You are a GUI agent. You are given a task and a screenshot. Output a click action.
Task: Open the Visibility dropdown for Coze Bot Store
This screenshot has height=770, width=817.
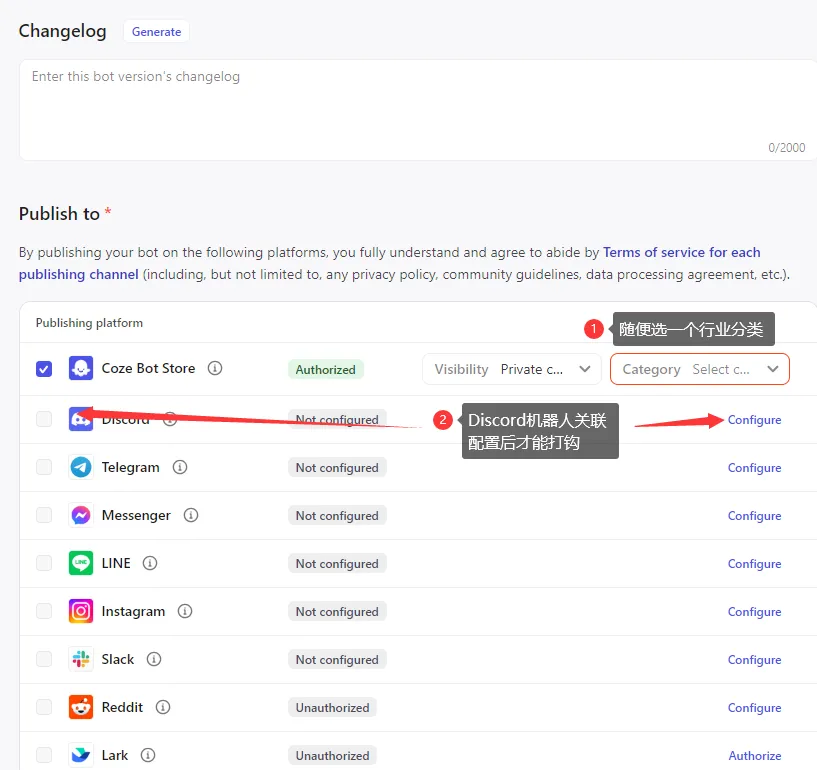pos(512,369)
